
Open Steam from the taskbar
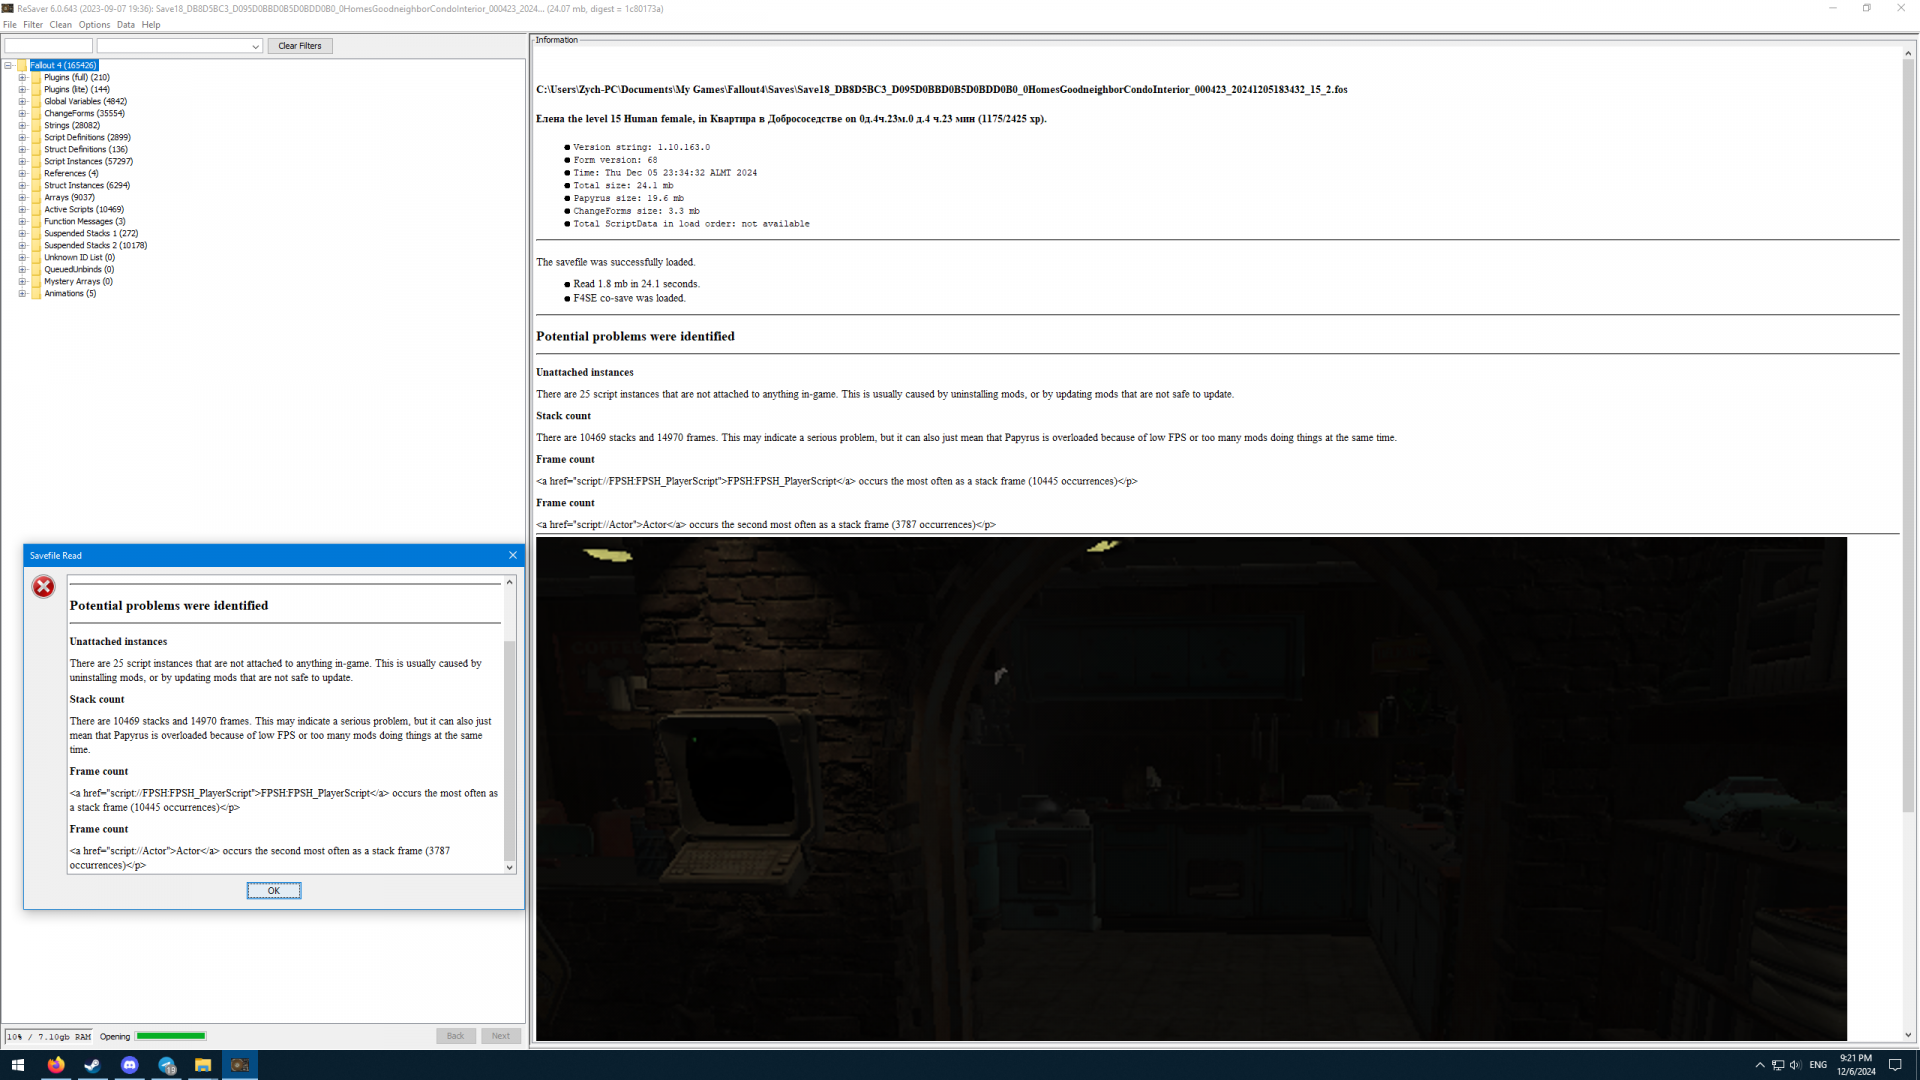pyautogui.click(x=92, y=1065)
